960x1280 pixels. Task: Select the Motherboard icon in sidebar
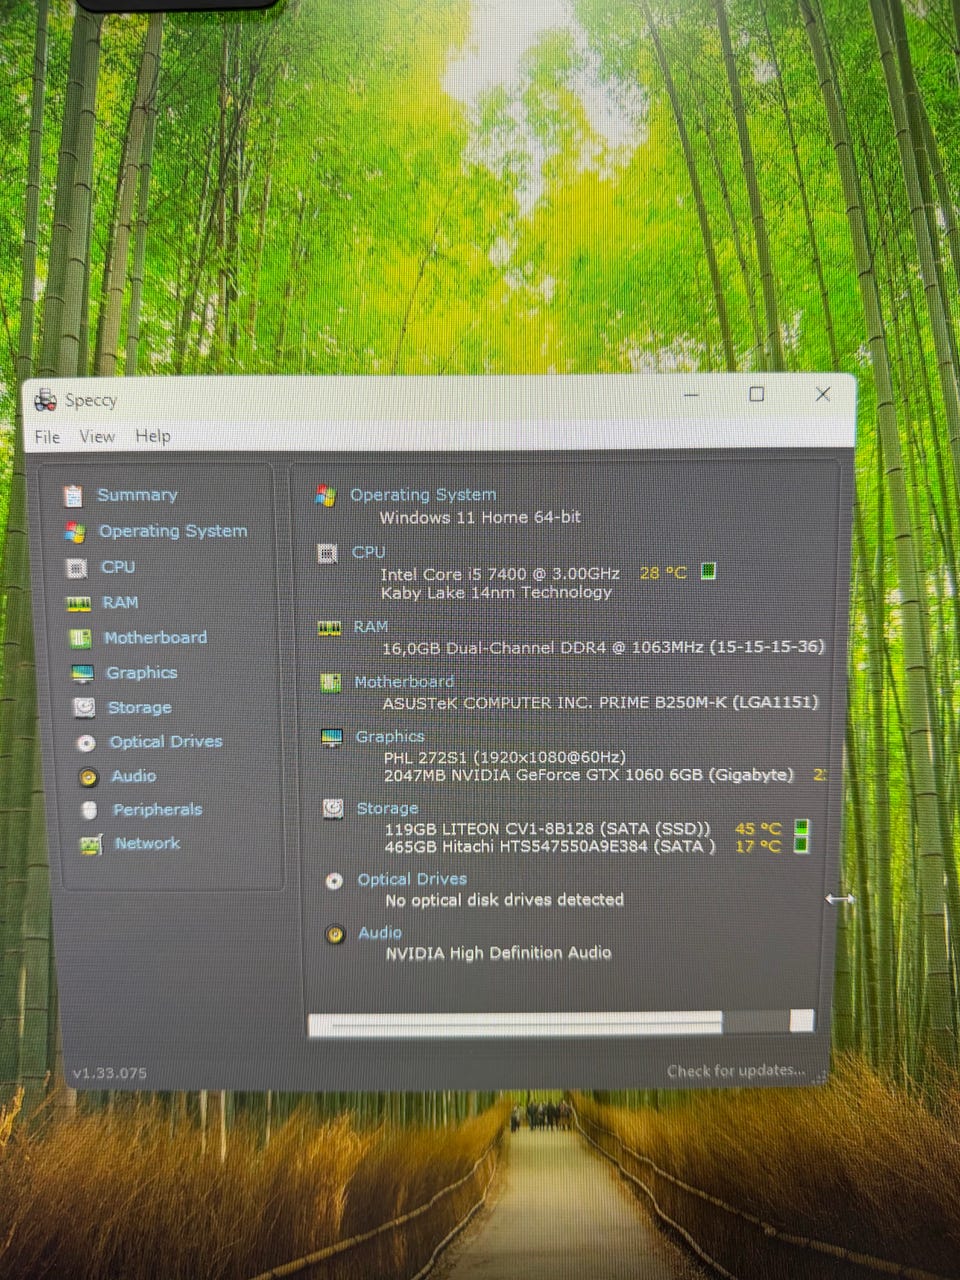[80, 638]
